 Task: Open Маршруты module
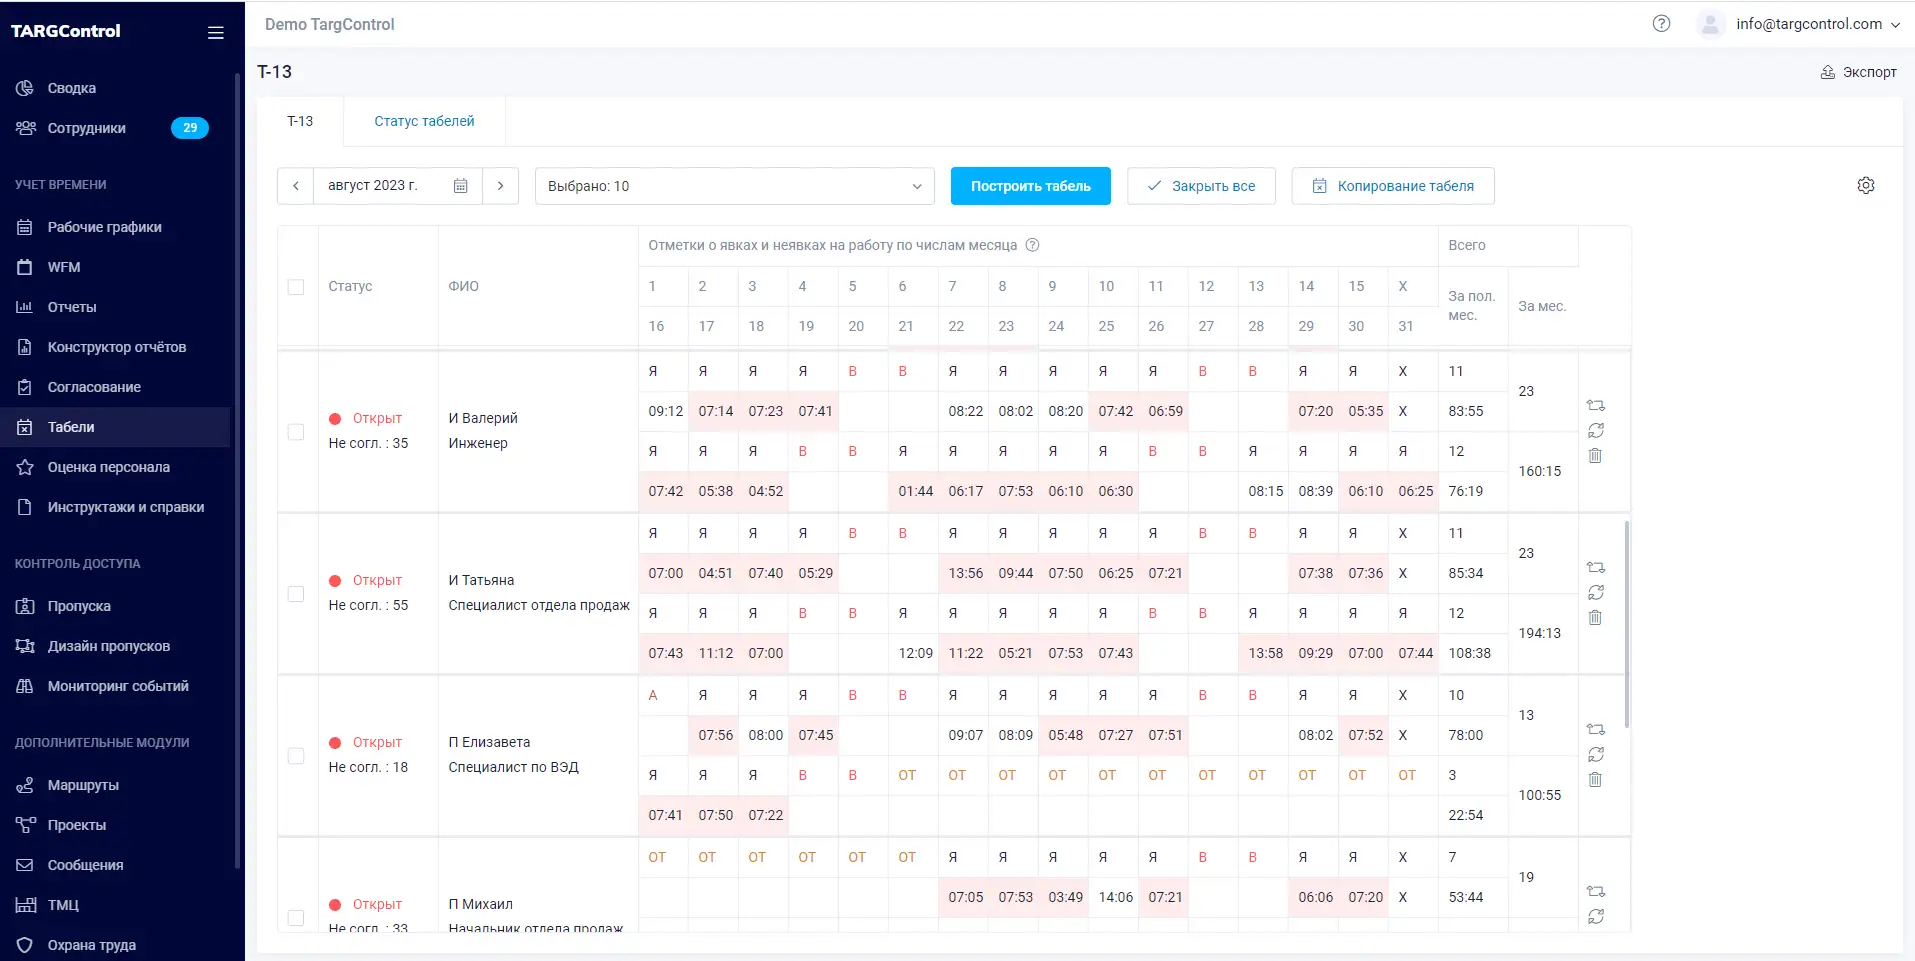pyautogui.click(x=115, y=785)
